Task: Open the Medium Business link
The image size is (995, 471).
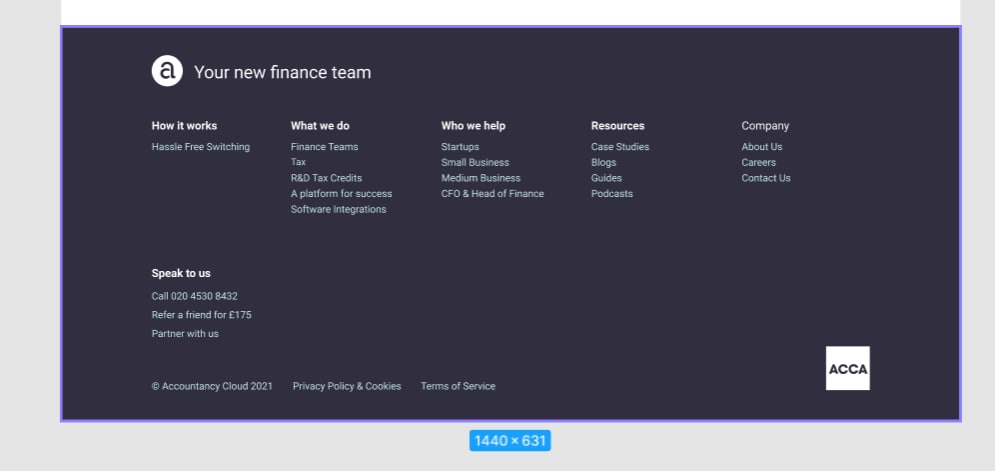Action: click(x=481, y=178)
